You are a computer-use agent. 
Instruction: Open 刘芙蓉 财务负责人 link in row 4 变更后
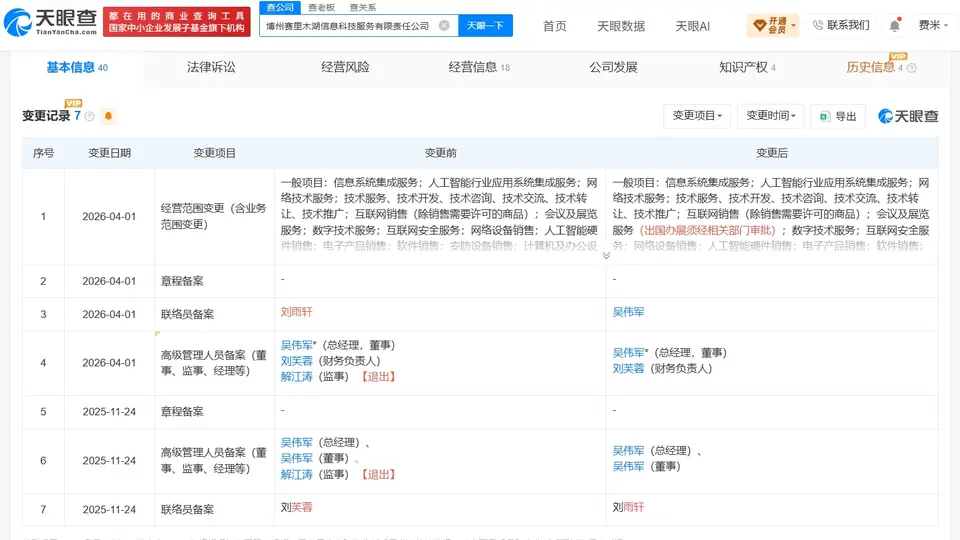pyautogui.click(x=628, y=369)
